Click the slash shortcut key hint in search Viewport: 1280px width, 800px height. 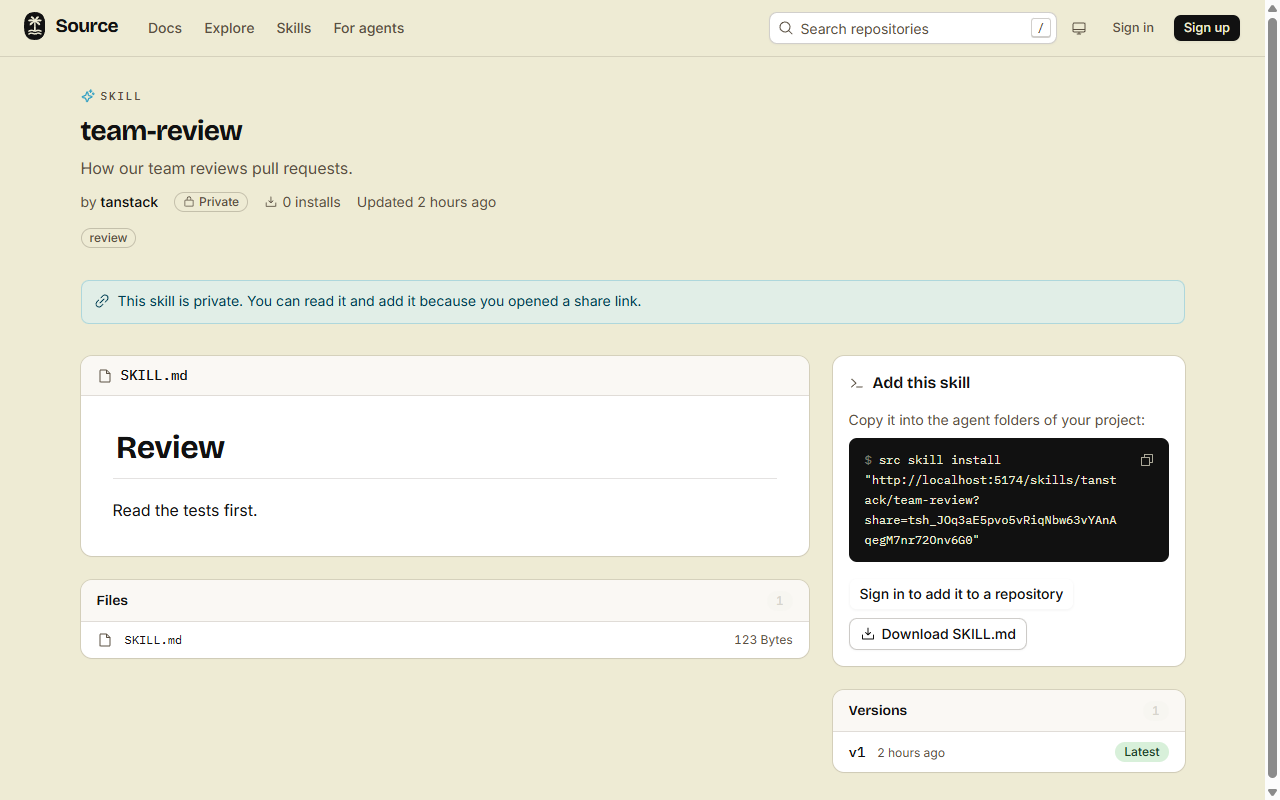pos(1042,28)
